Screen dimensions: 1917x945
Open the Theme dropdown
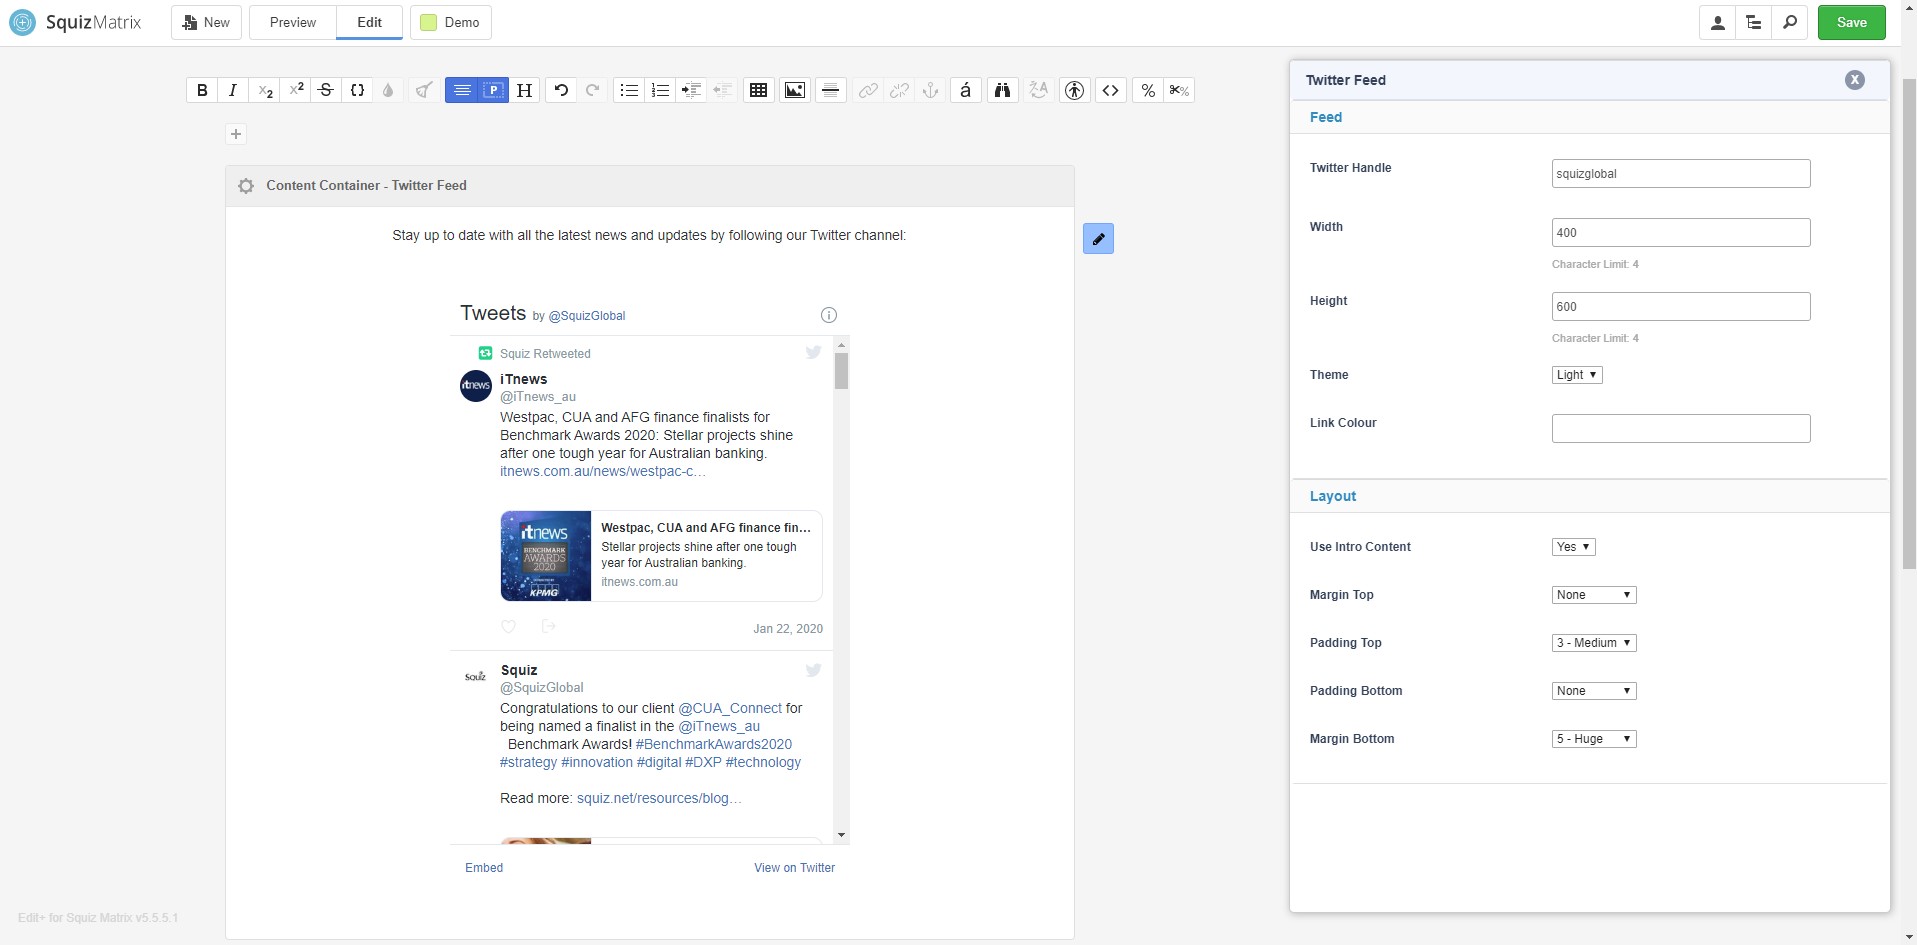pos(1577,375)
